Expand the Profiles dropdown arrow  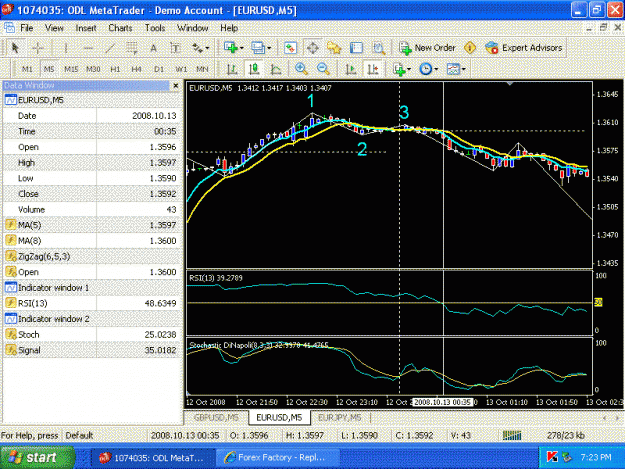(269, 48)
